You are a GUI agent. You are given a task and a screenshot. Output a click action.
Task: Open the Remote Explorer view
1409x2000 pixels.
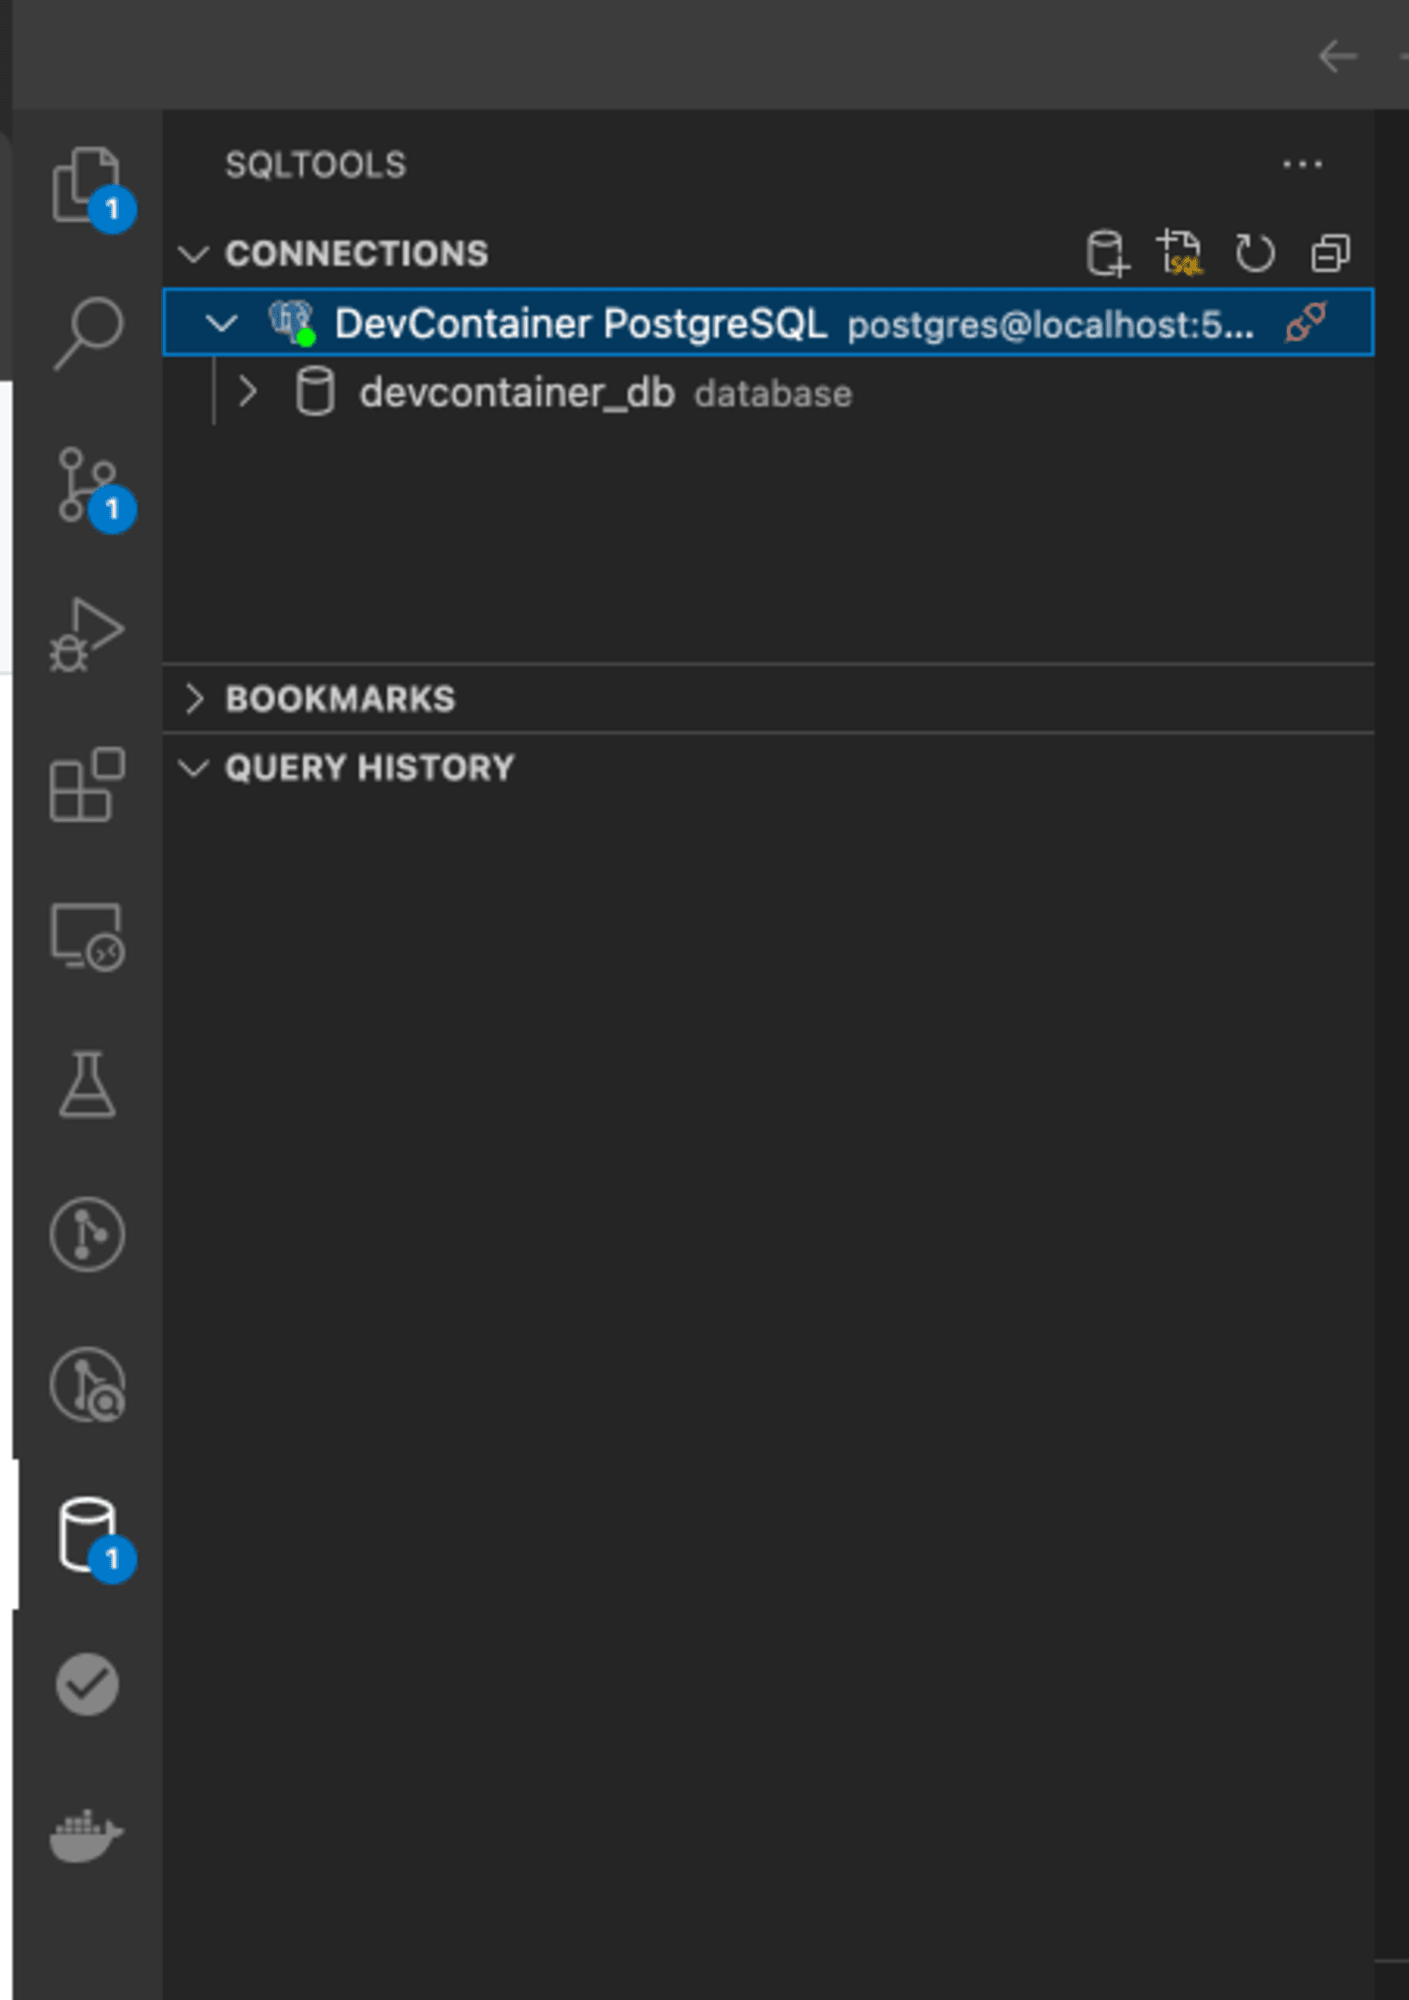87,936
